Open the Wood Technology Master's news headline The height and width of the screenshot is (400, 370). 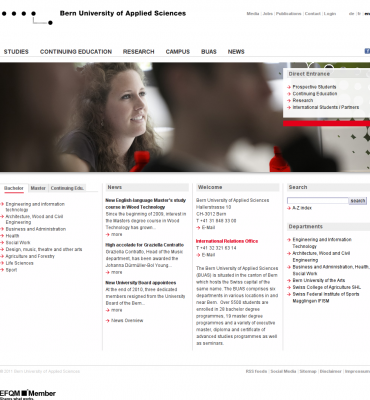point(146,204)
